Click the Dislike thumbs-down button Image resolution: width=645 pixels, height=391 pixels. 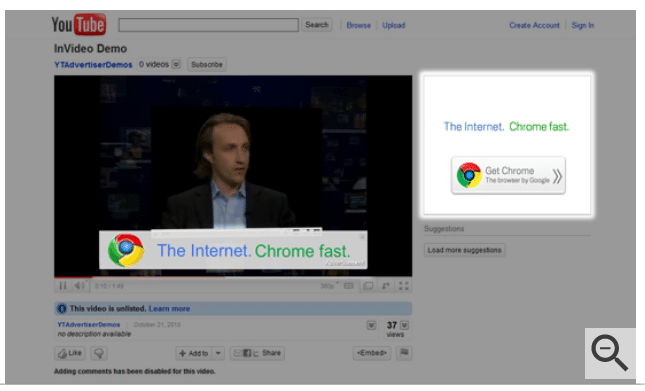tap(99, 353)
